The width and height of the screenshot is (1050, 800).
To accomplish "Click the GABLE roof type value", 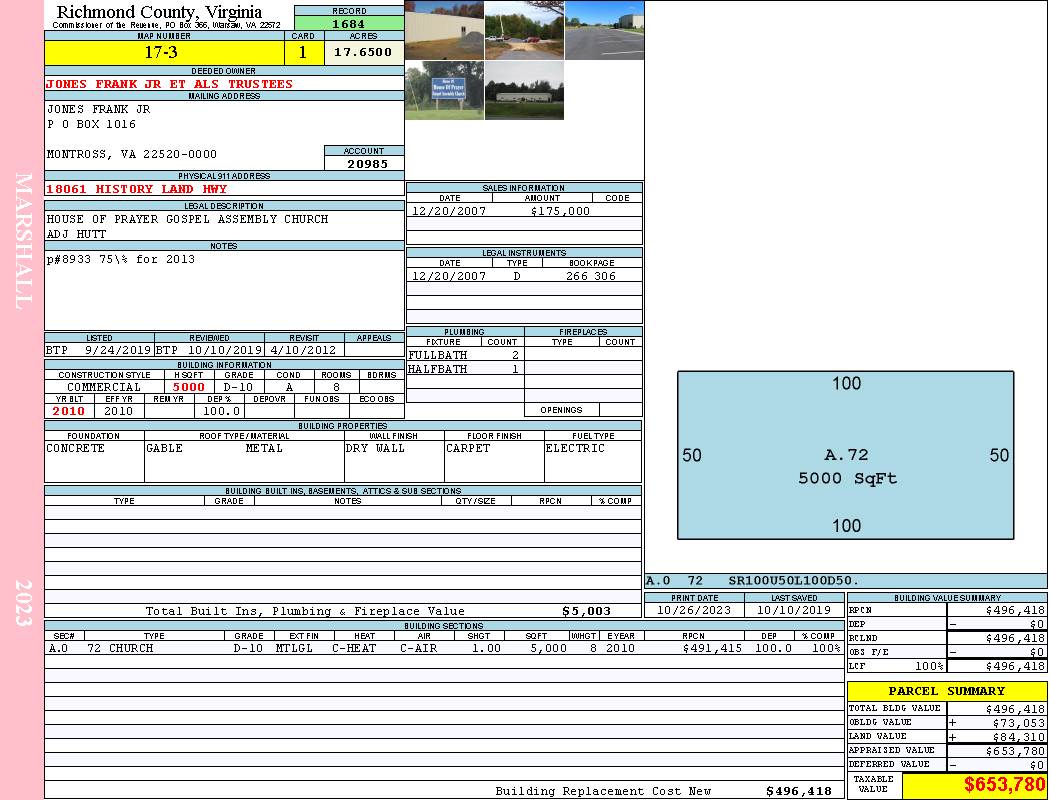I will (x=164, y=449).
